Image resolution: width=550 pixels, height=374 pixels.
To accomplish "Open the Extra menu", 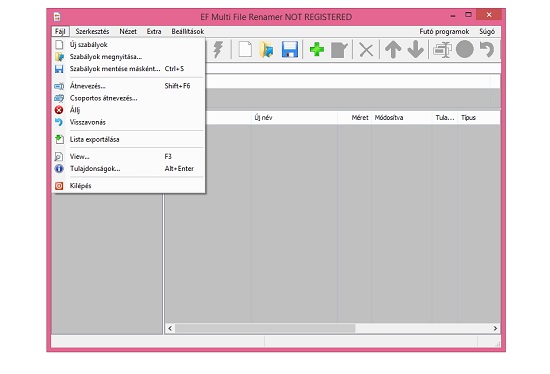I will (x=154, y=31).
